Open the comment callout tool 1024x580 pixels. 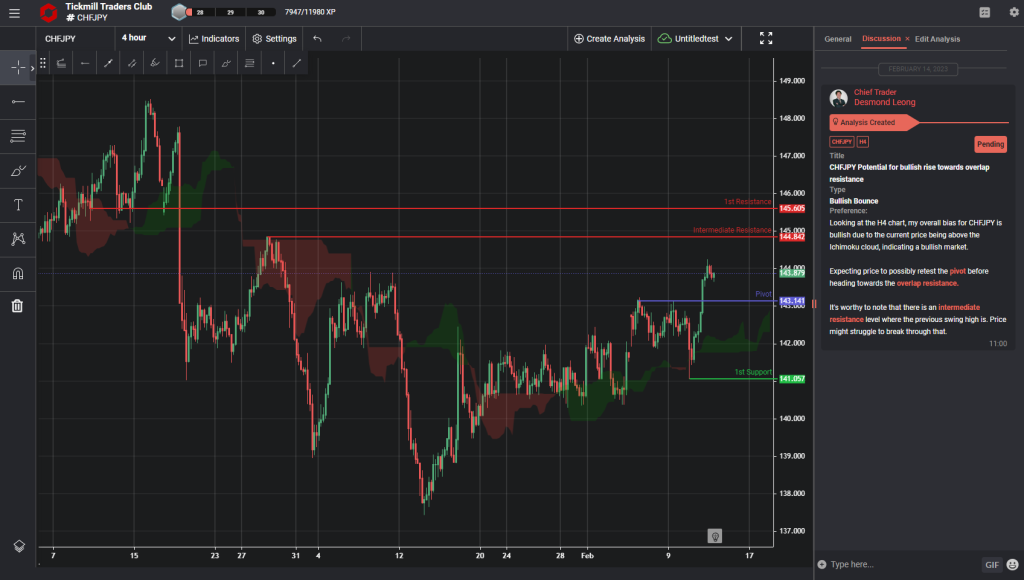[x=201, y=62]
